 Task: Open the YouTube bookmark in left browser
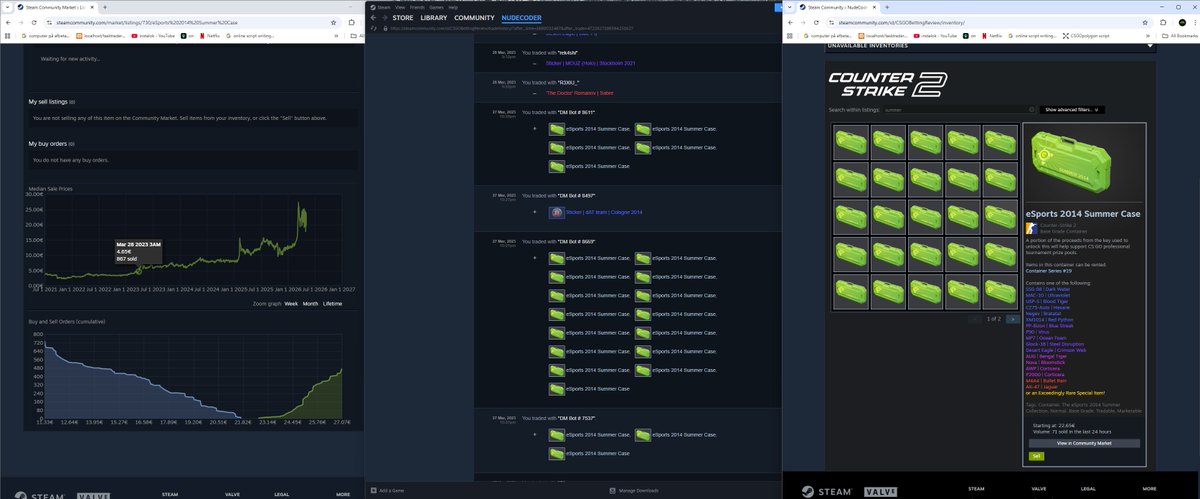153,36
